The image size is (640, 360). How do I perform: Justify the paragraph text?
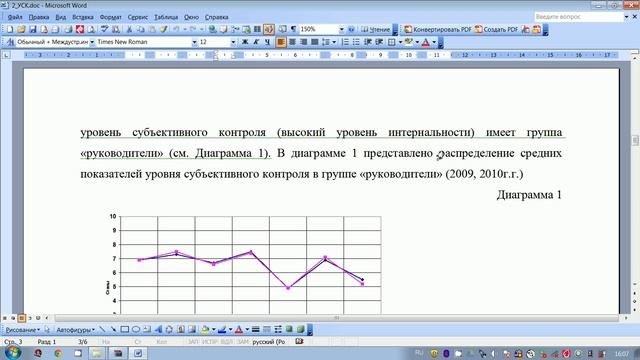315,42
